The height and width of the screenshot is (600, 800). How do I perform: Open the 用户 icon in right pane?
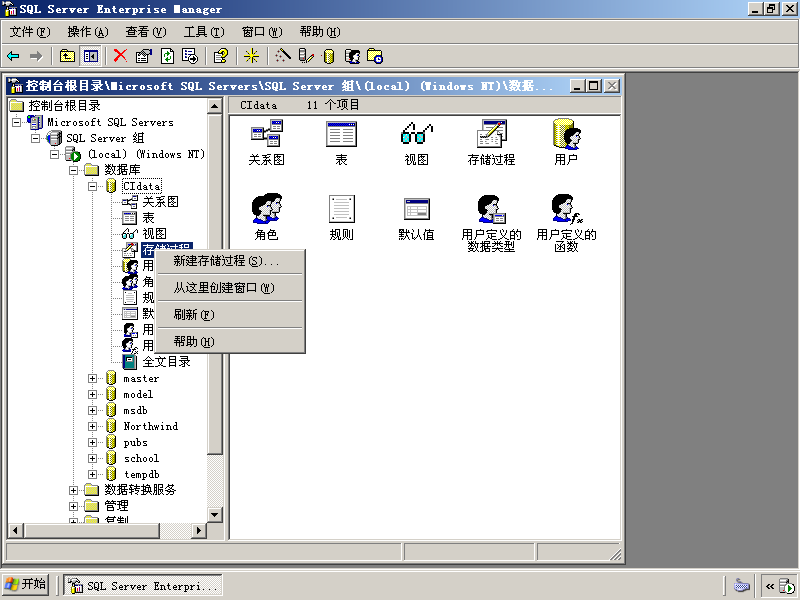coord(566,143)
